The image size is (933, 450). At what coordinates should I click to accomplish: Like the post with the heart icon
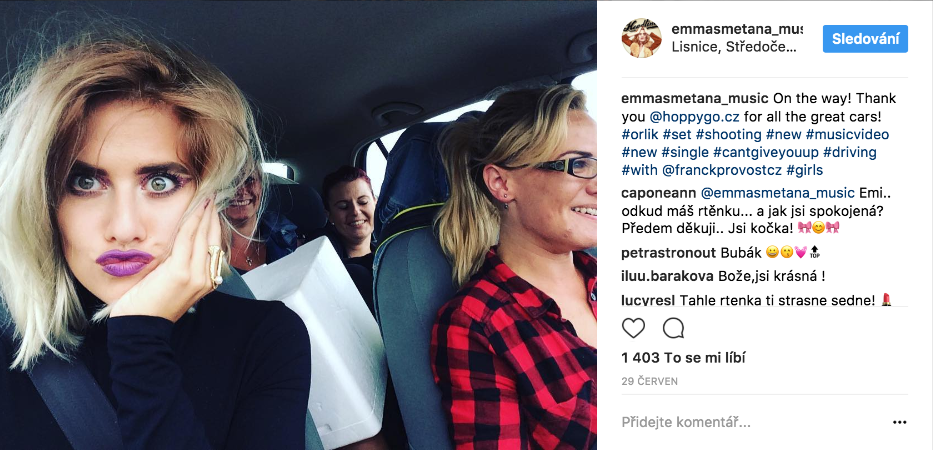click(x=633, y=328)
